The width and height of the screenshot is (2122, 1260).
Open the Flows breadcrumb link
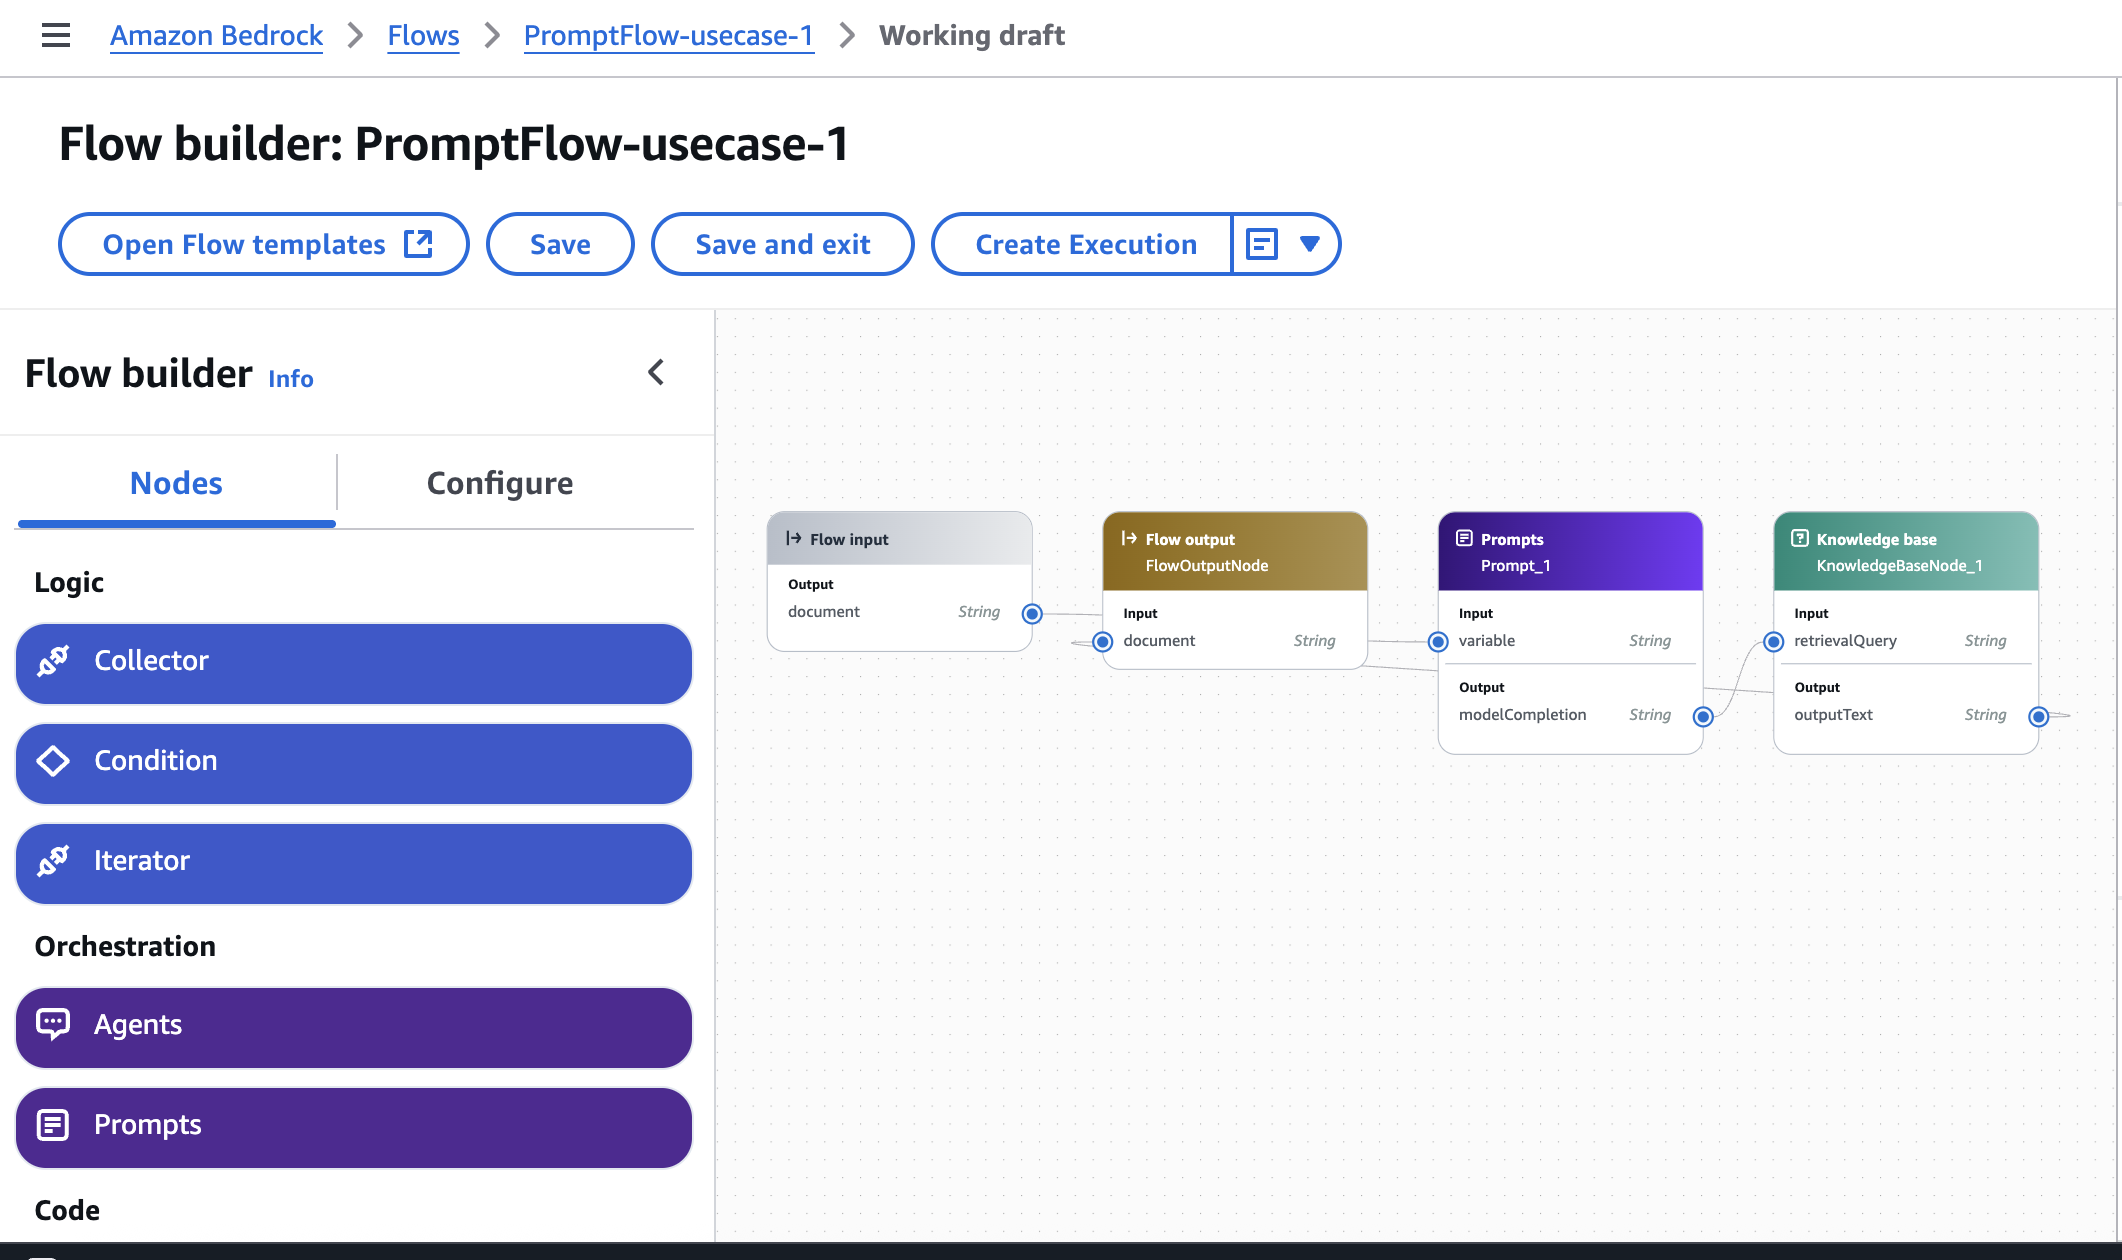pyautogui.click(x=423, y=36)
